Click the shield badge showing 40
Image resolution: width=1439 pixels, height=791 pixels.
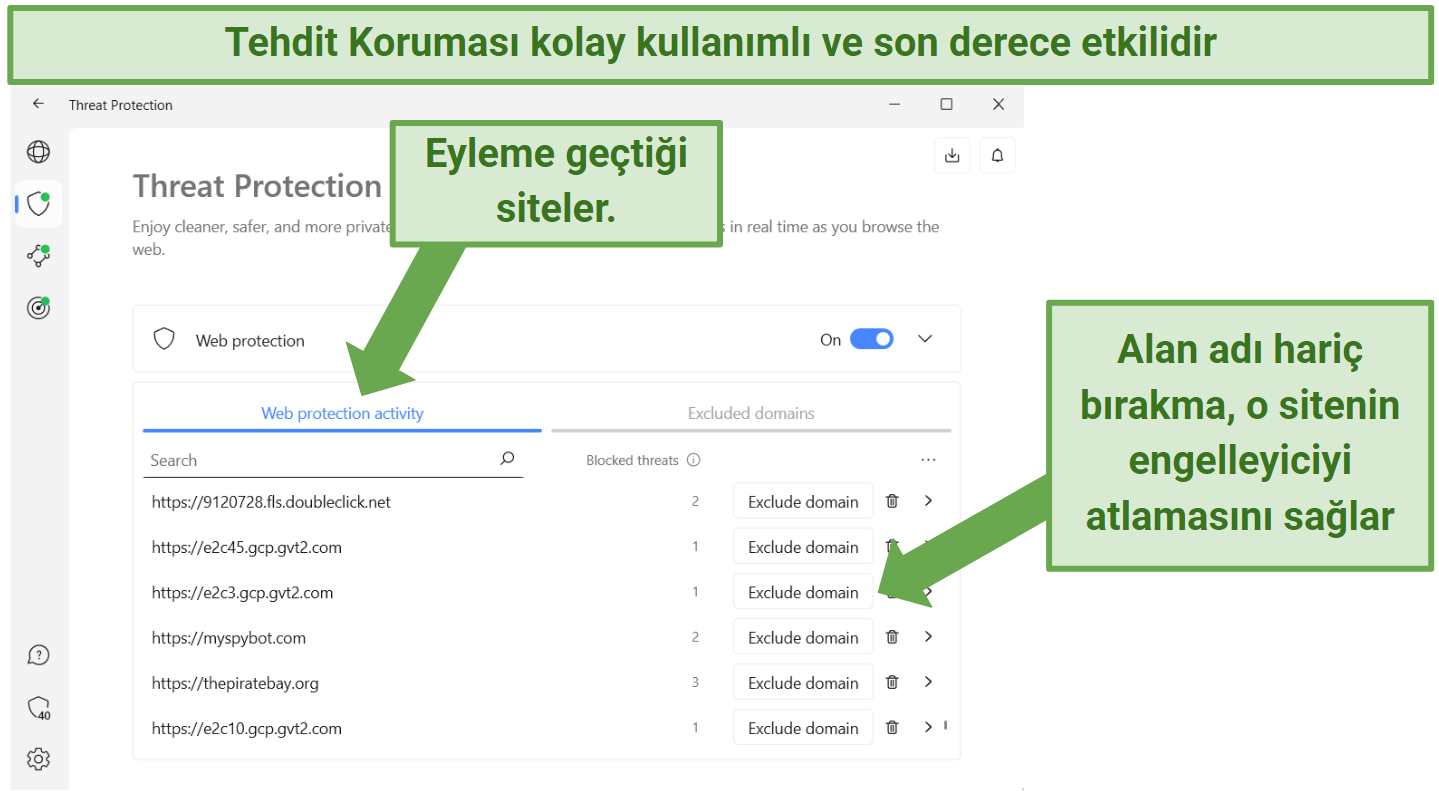pos(38,707)
